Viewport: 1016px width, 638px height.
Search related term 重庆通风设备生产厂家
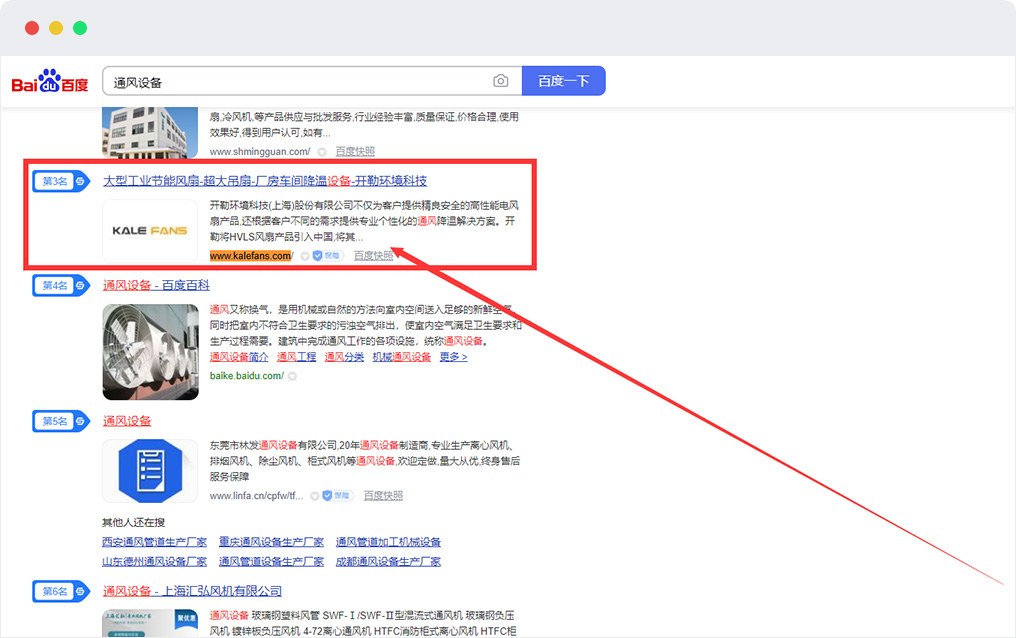(x=271, y=542)
